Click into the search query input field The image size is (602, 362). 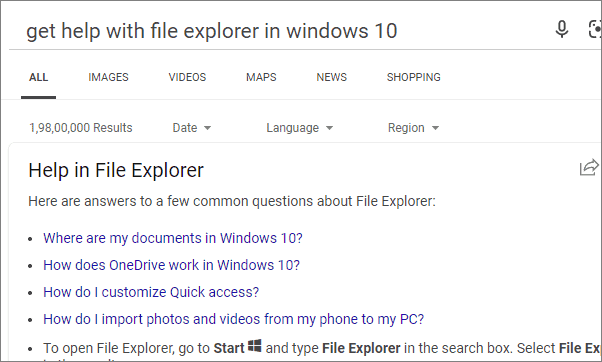click(x=280, y=31)
